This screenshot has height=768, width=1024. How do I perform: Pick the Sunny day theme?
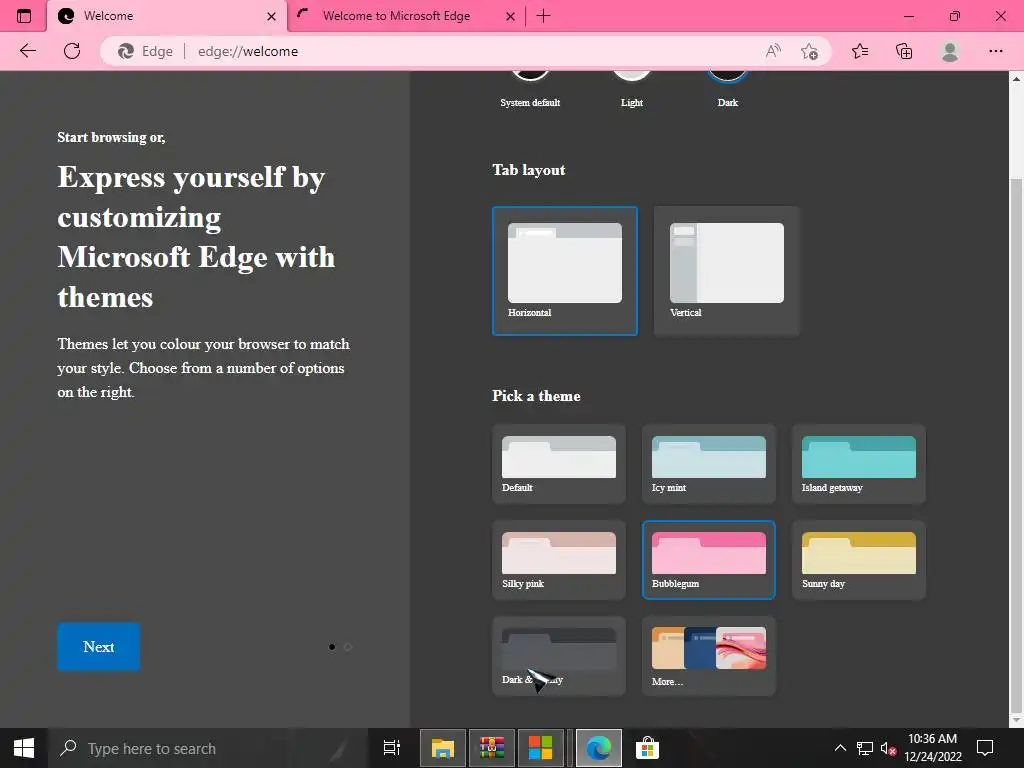tap(859, 560)
